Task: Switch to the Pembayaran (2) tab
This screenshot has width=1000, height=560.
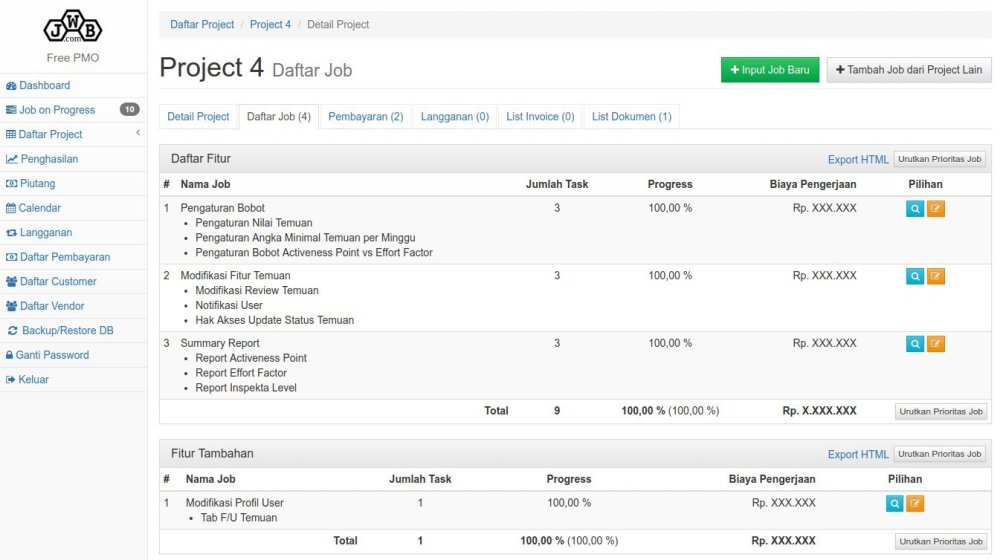Action: click(x=365, y=117)
